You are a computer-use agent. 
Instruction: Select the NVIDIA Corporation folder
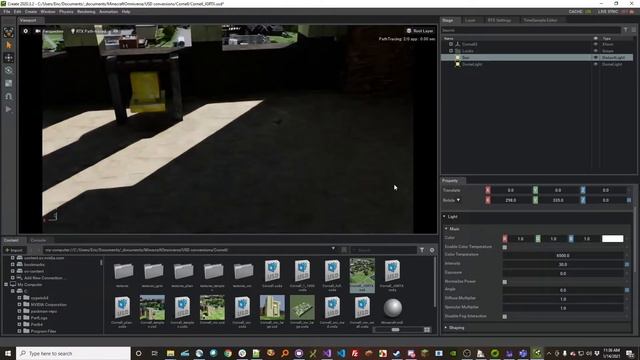pyautogui.click(x=48, y=305)
